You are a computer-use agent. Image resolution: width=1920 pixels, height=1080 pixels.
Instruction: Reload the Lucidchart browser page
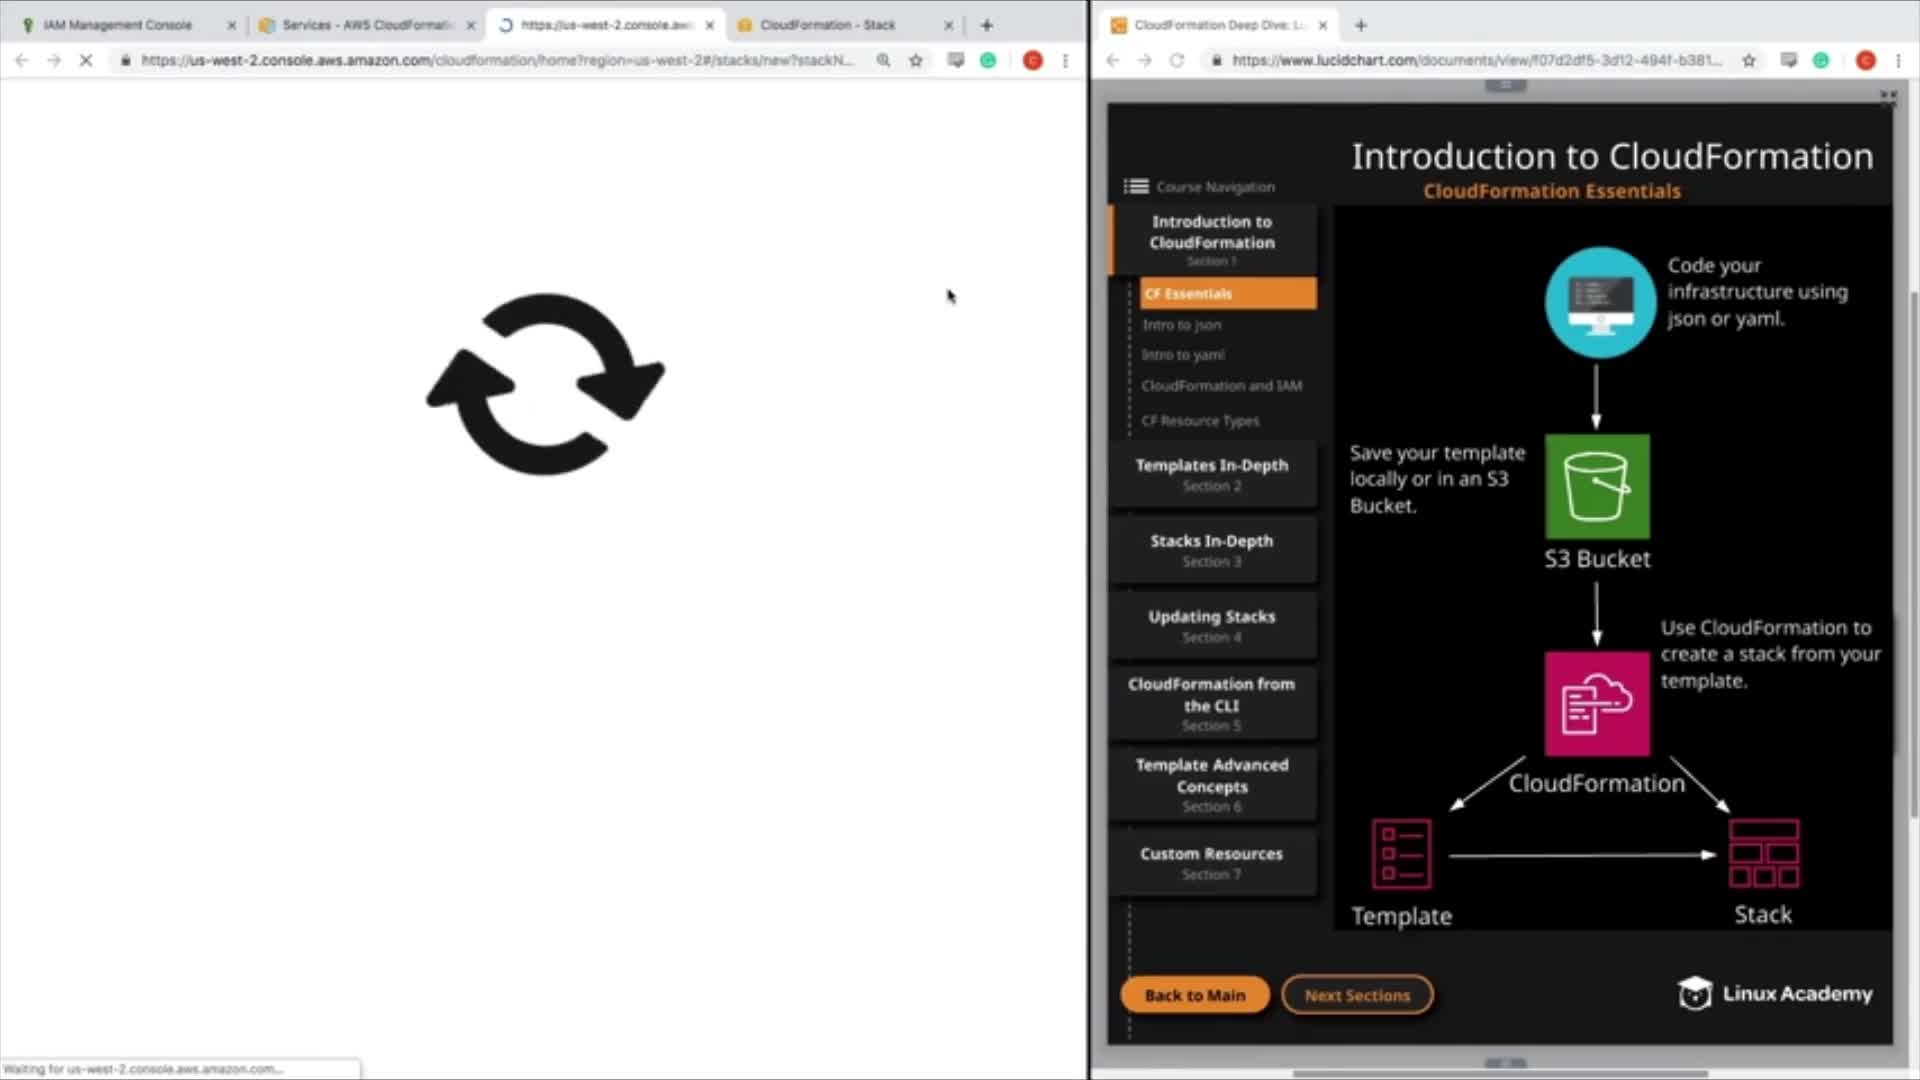pyautogui.click(x=1177, y=61)
